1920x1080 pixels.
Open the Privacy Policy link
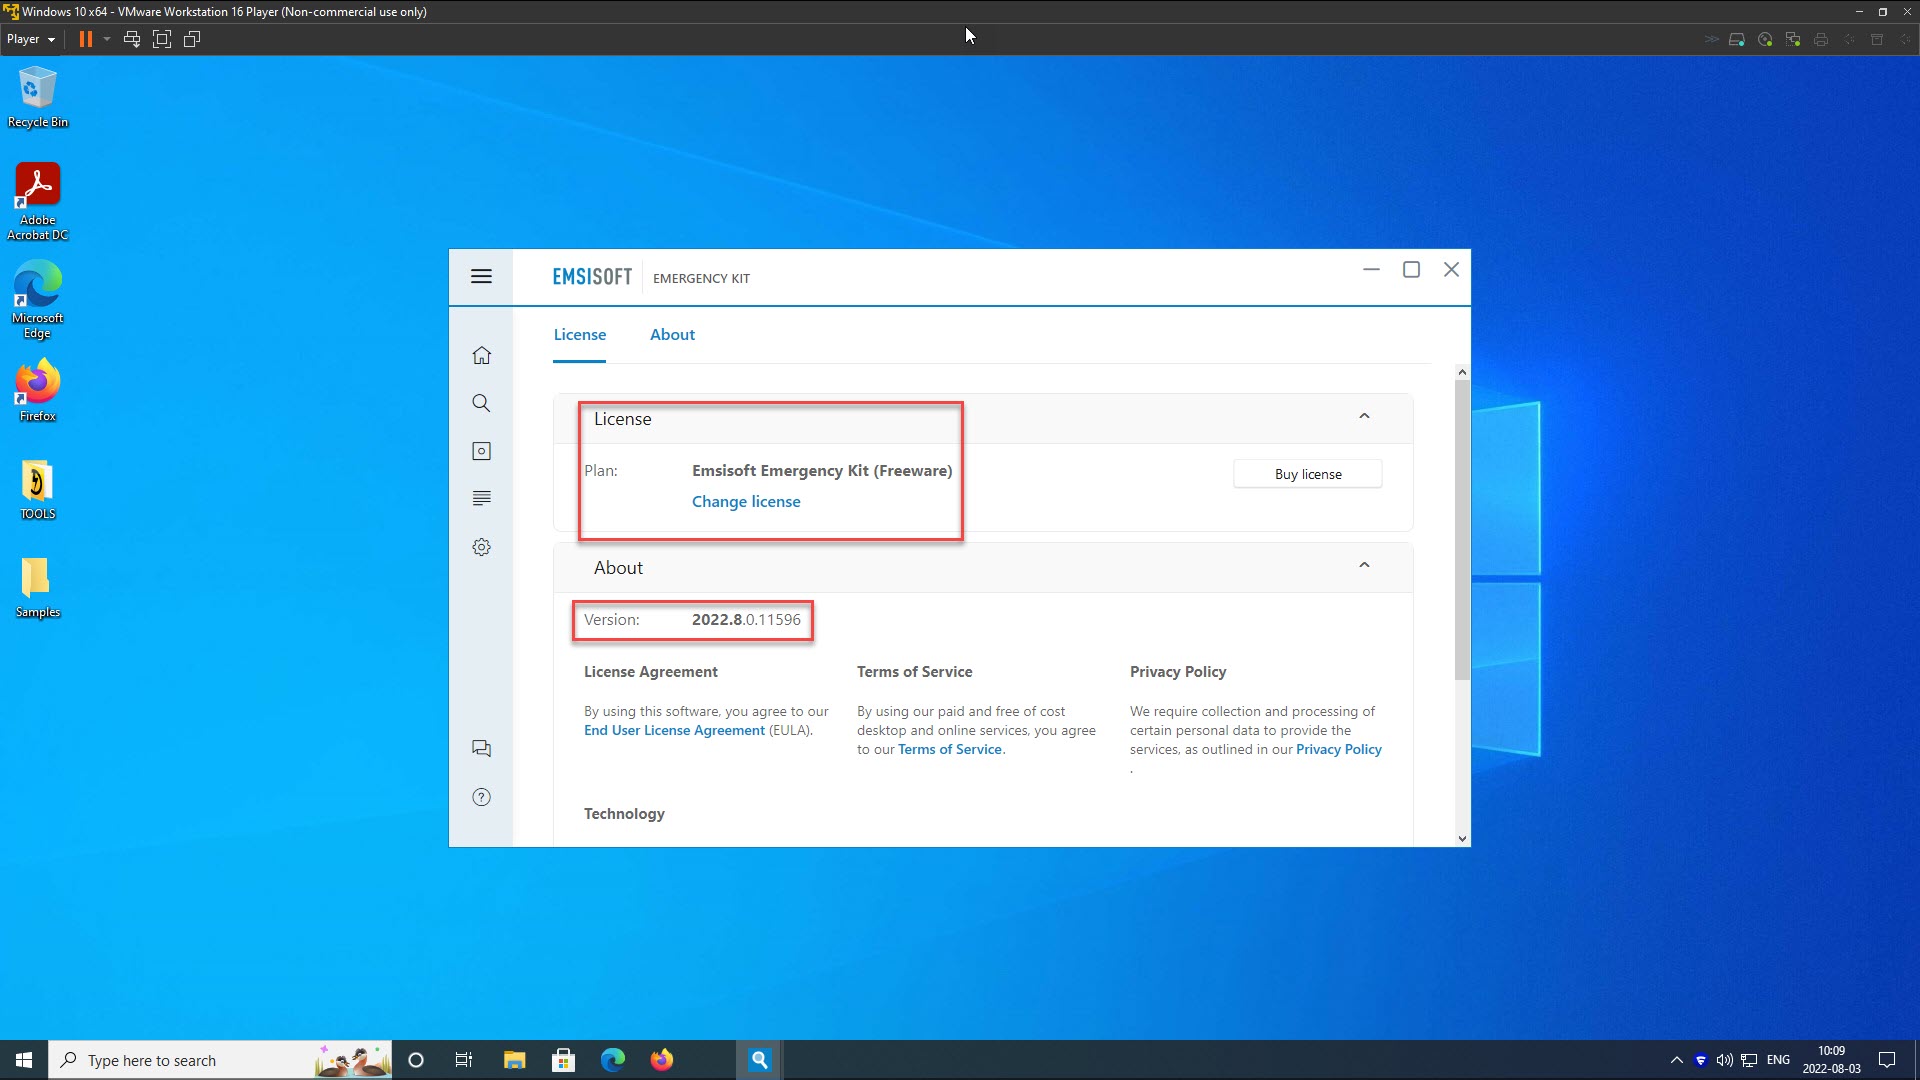coord(1339,750)
